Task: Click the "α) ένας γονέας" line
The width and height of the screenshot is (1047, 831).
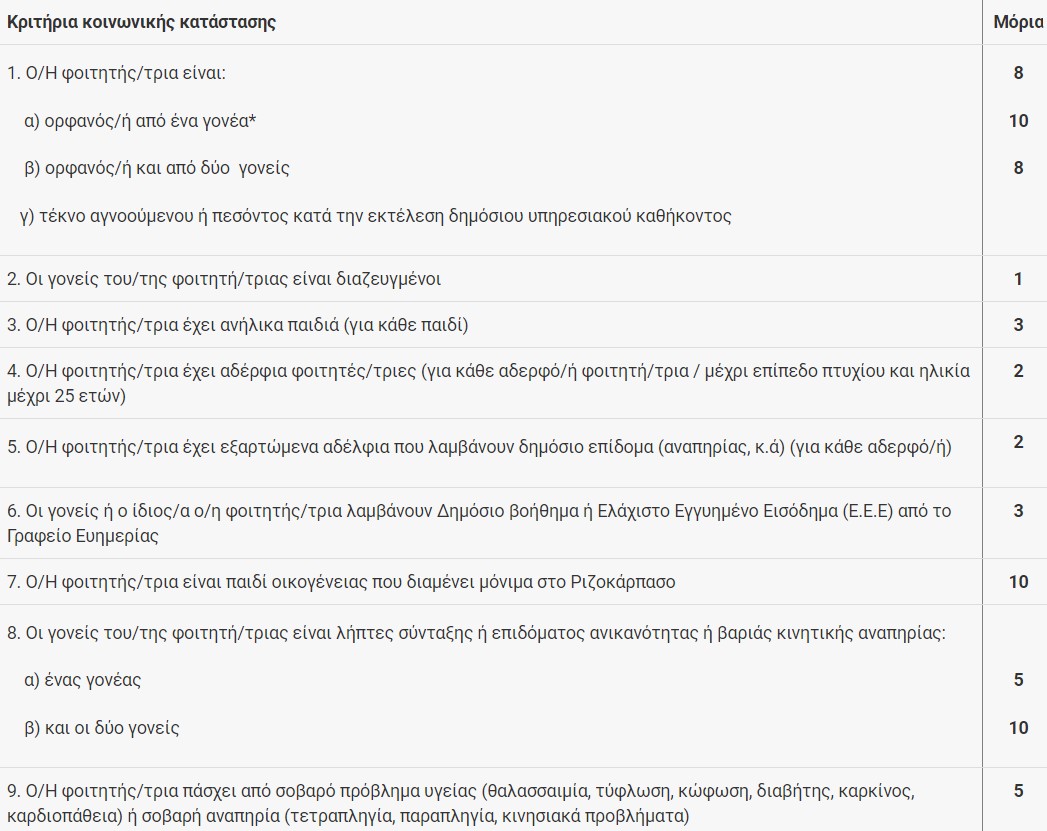Action: pos(83,680)
